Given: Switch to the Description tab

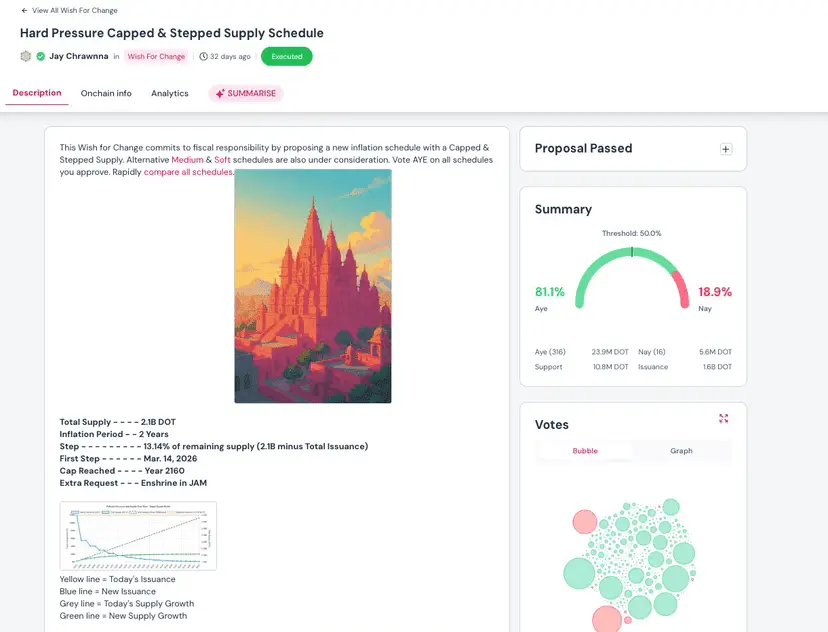Looking at the screenshot, I should point(37,93).
